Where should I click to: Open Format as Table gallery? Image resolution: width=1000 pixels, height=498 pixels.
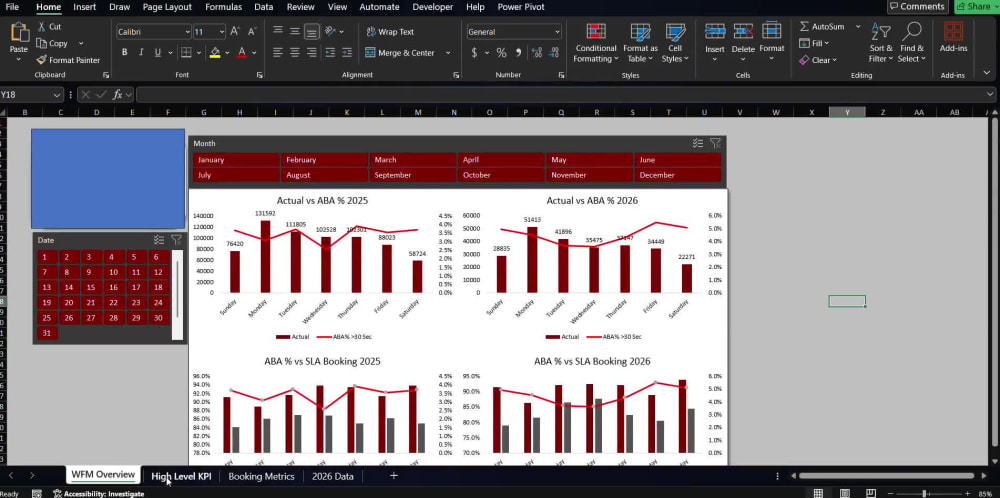pos(640,43)
